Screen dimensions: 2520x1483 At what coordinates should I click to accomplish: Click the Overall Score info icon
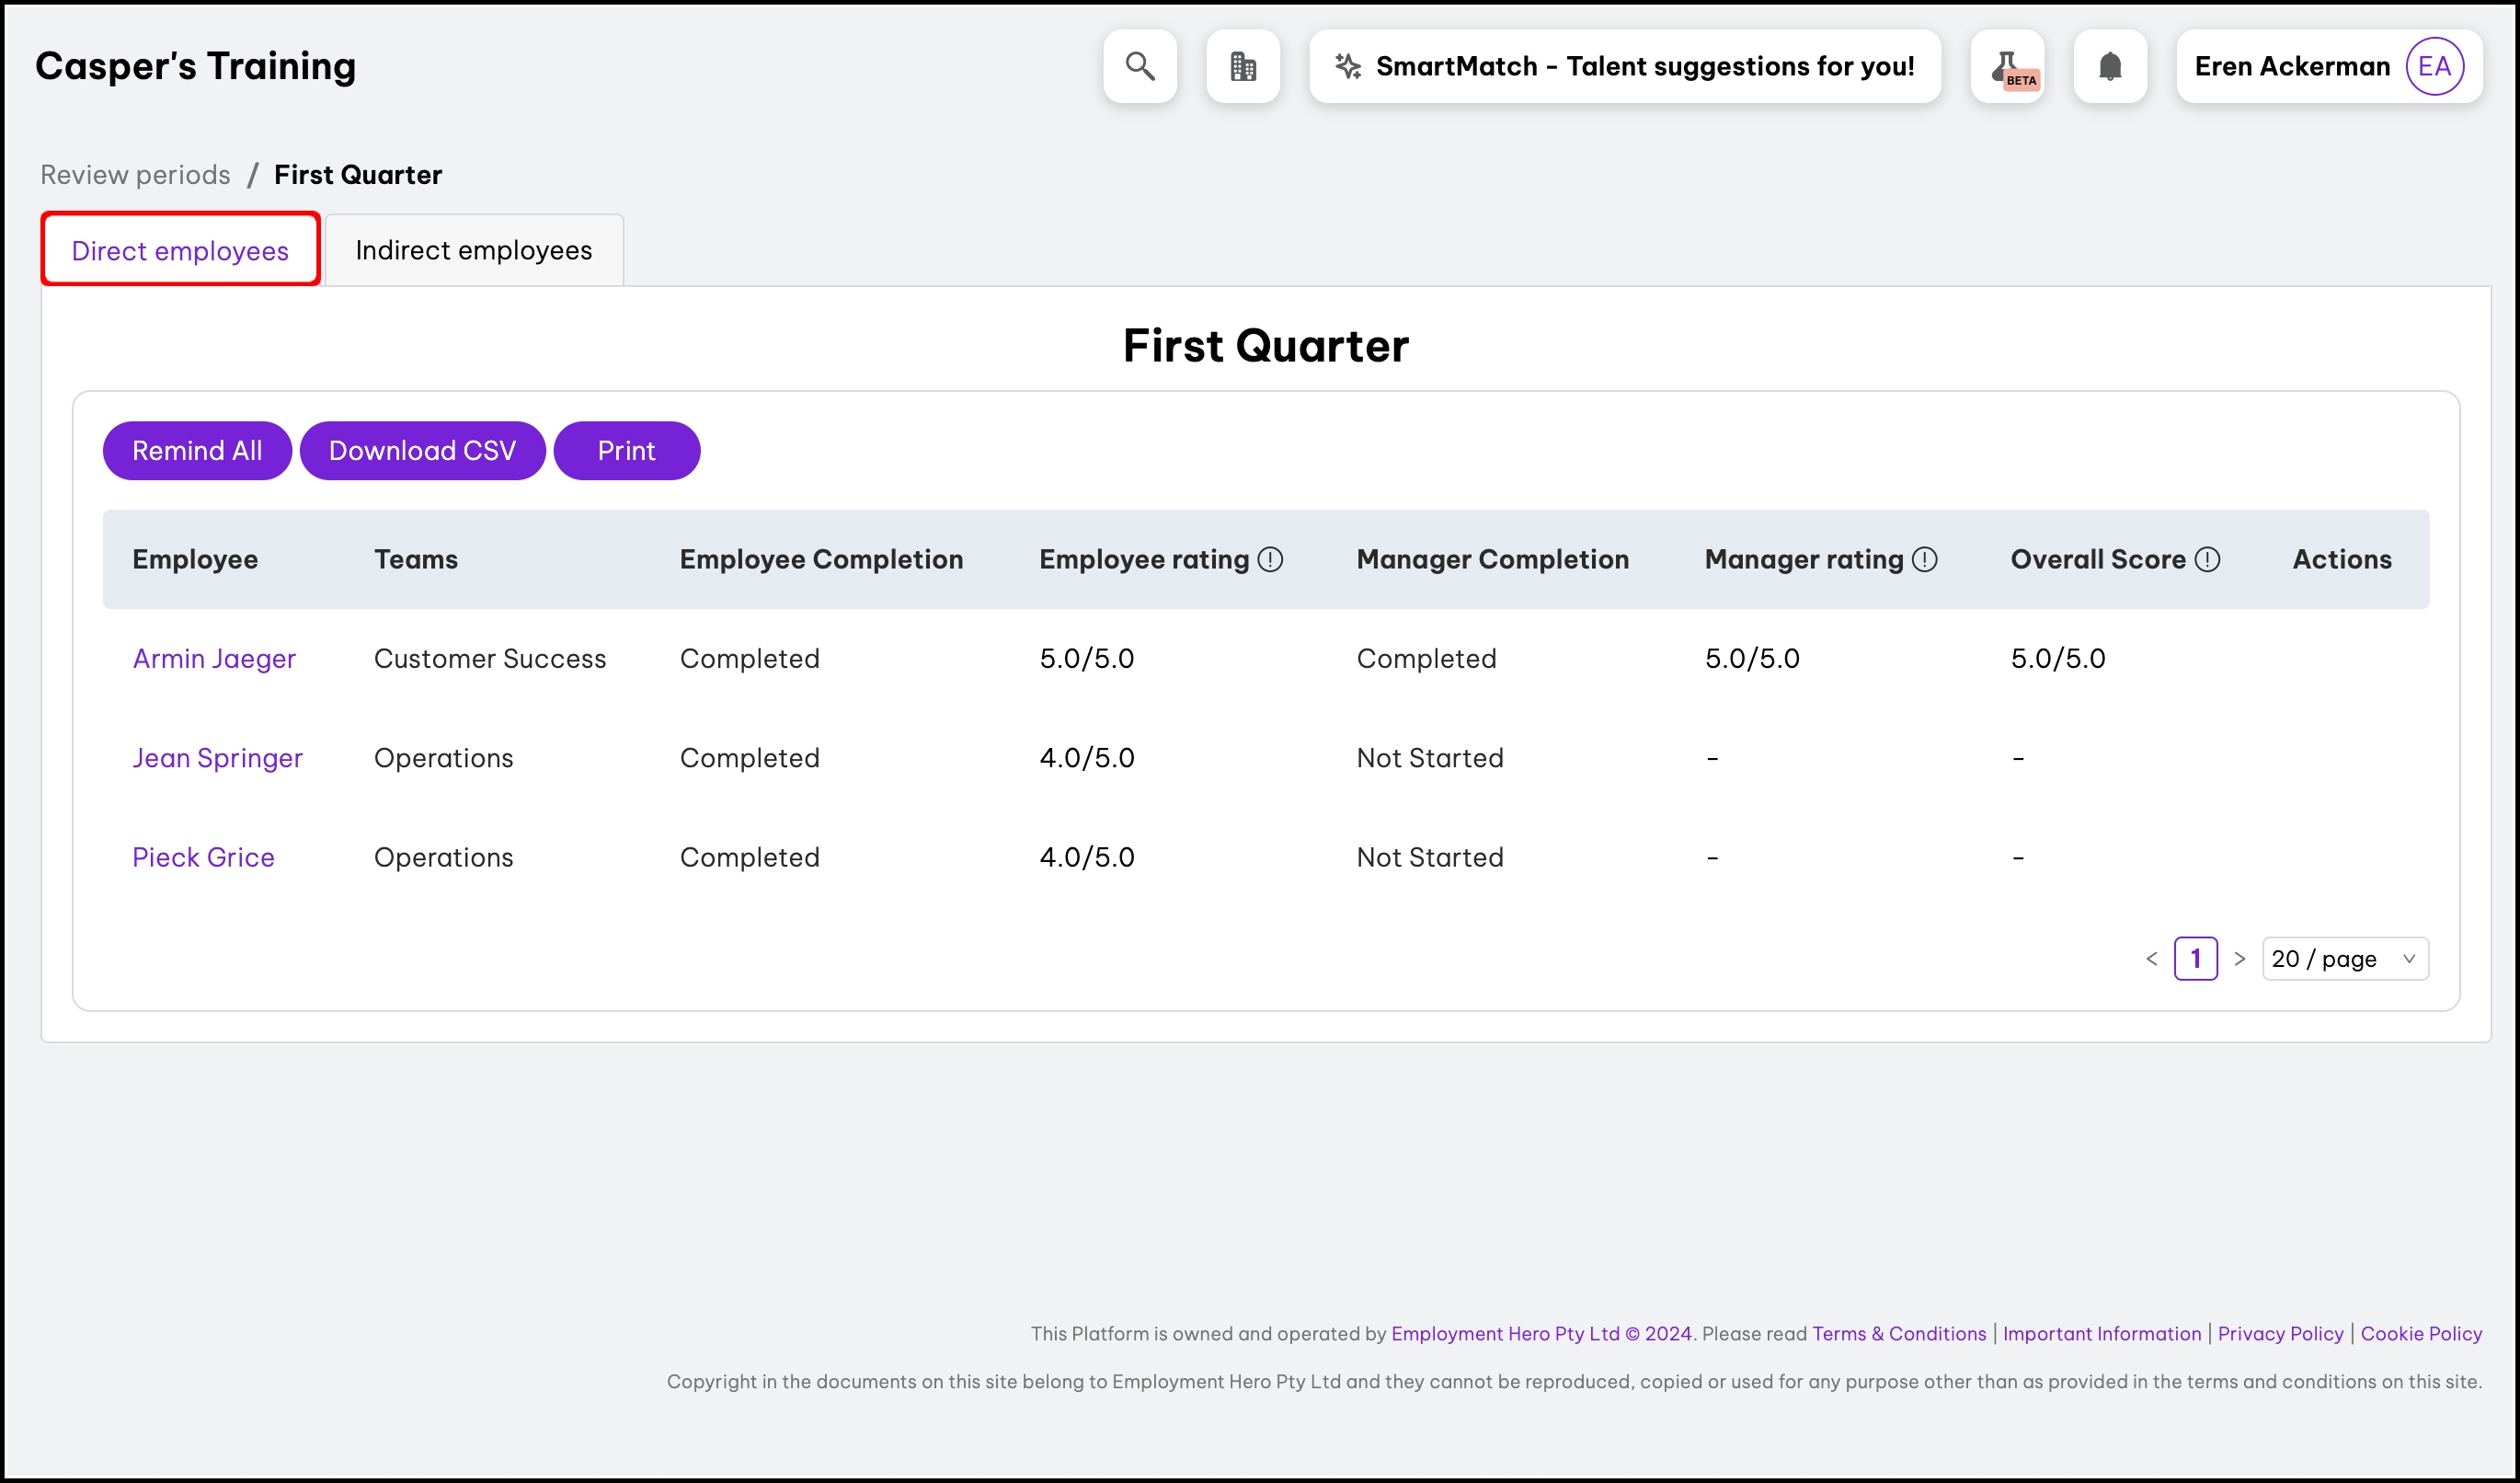[2208, 560]
